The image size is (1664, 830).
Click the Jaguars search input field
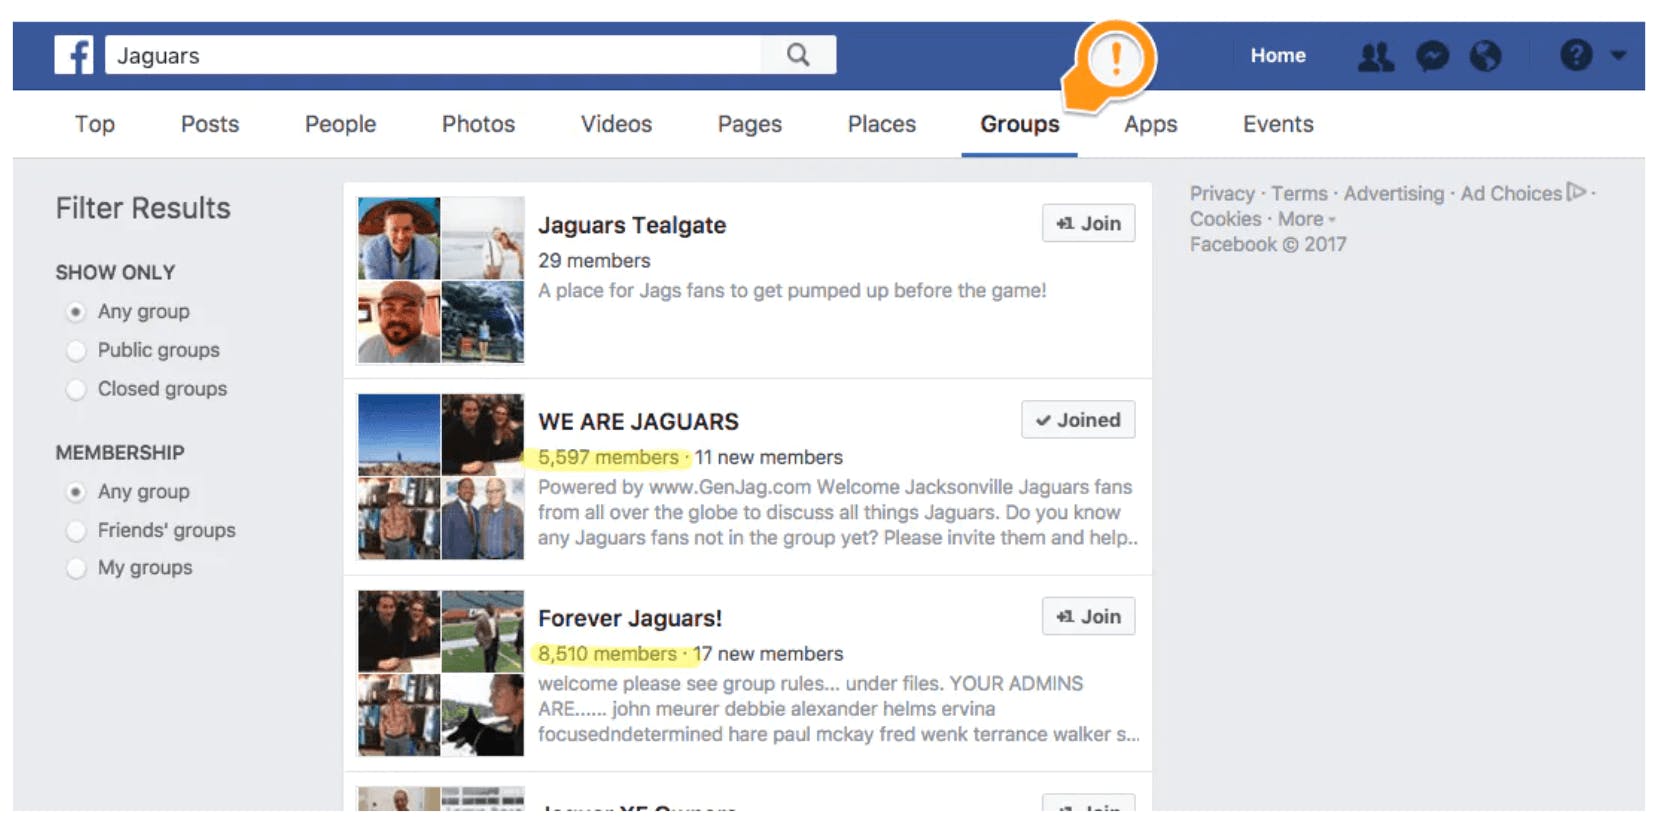(435, 56)
